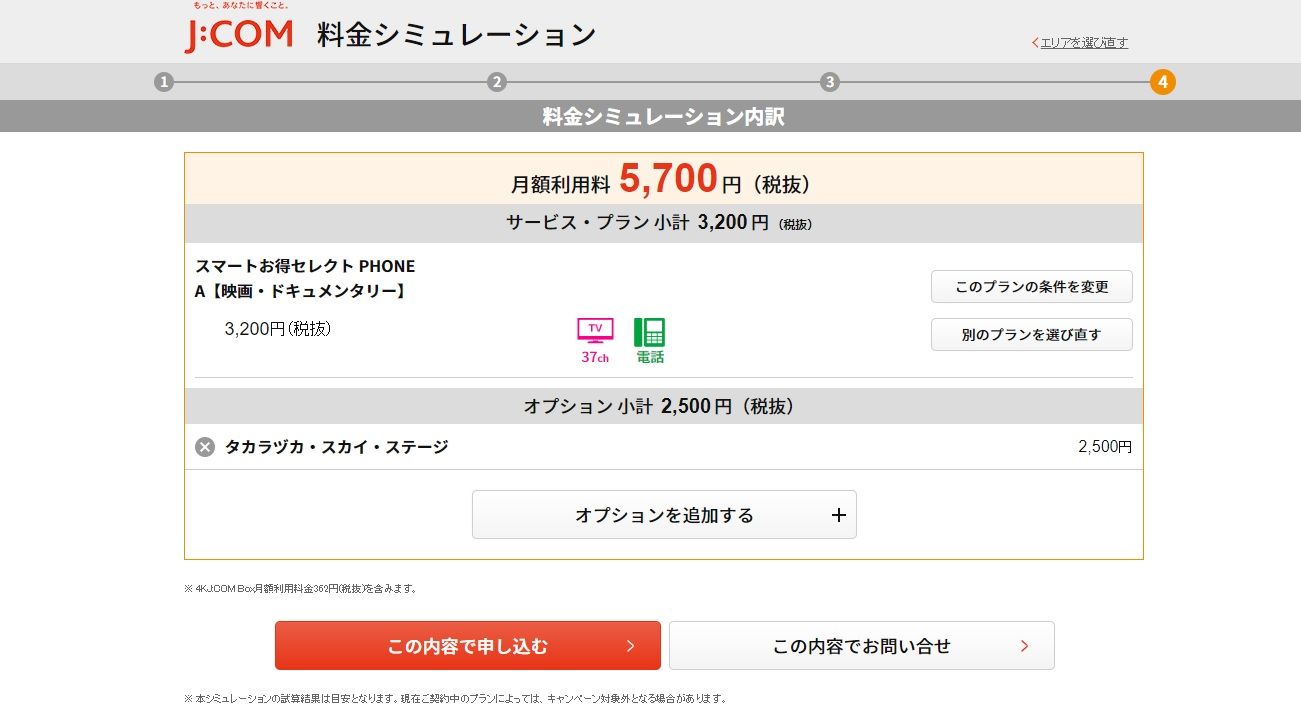Click the オプション 小計 2,500円 row
The width and height of the screenshot is (1301, 728).
664,406
